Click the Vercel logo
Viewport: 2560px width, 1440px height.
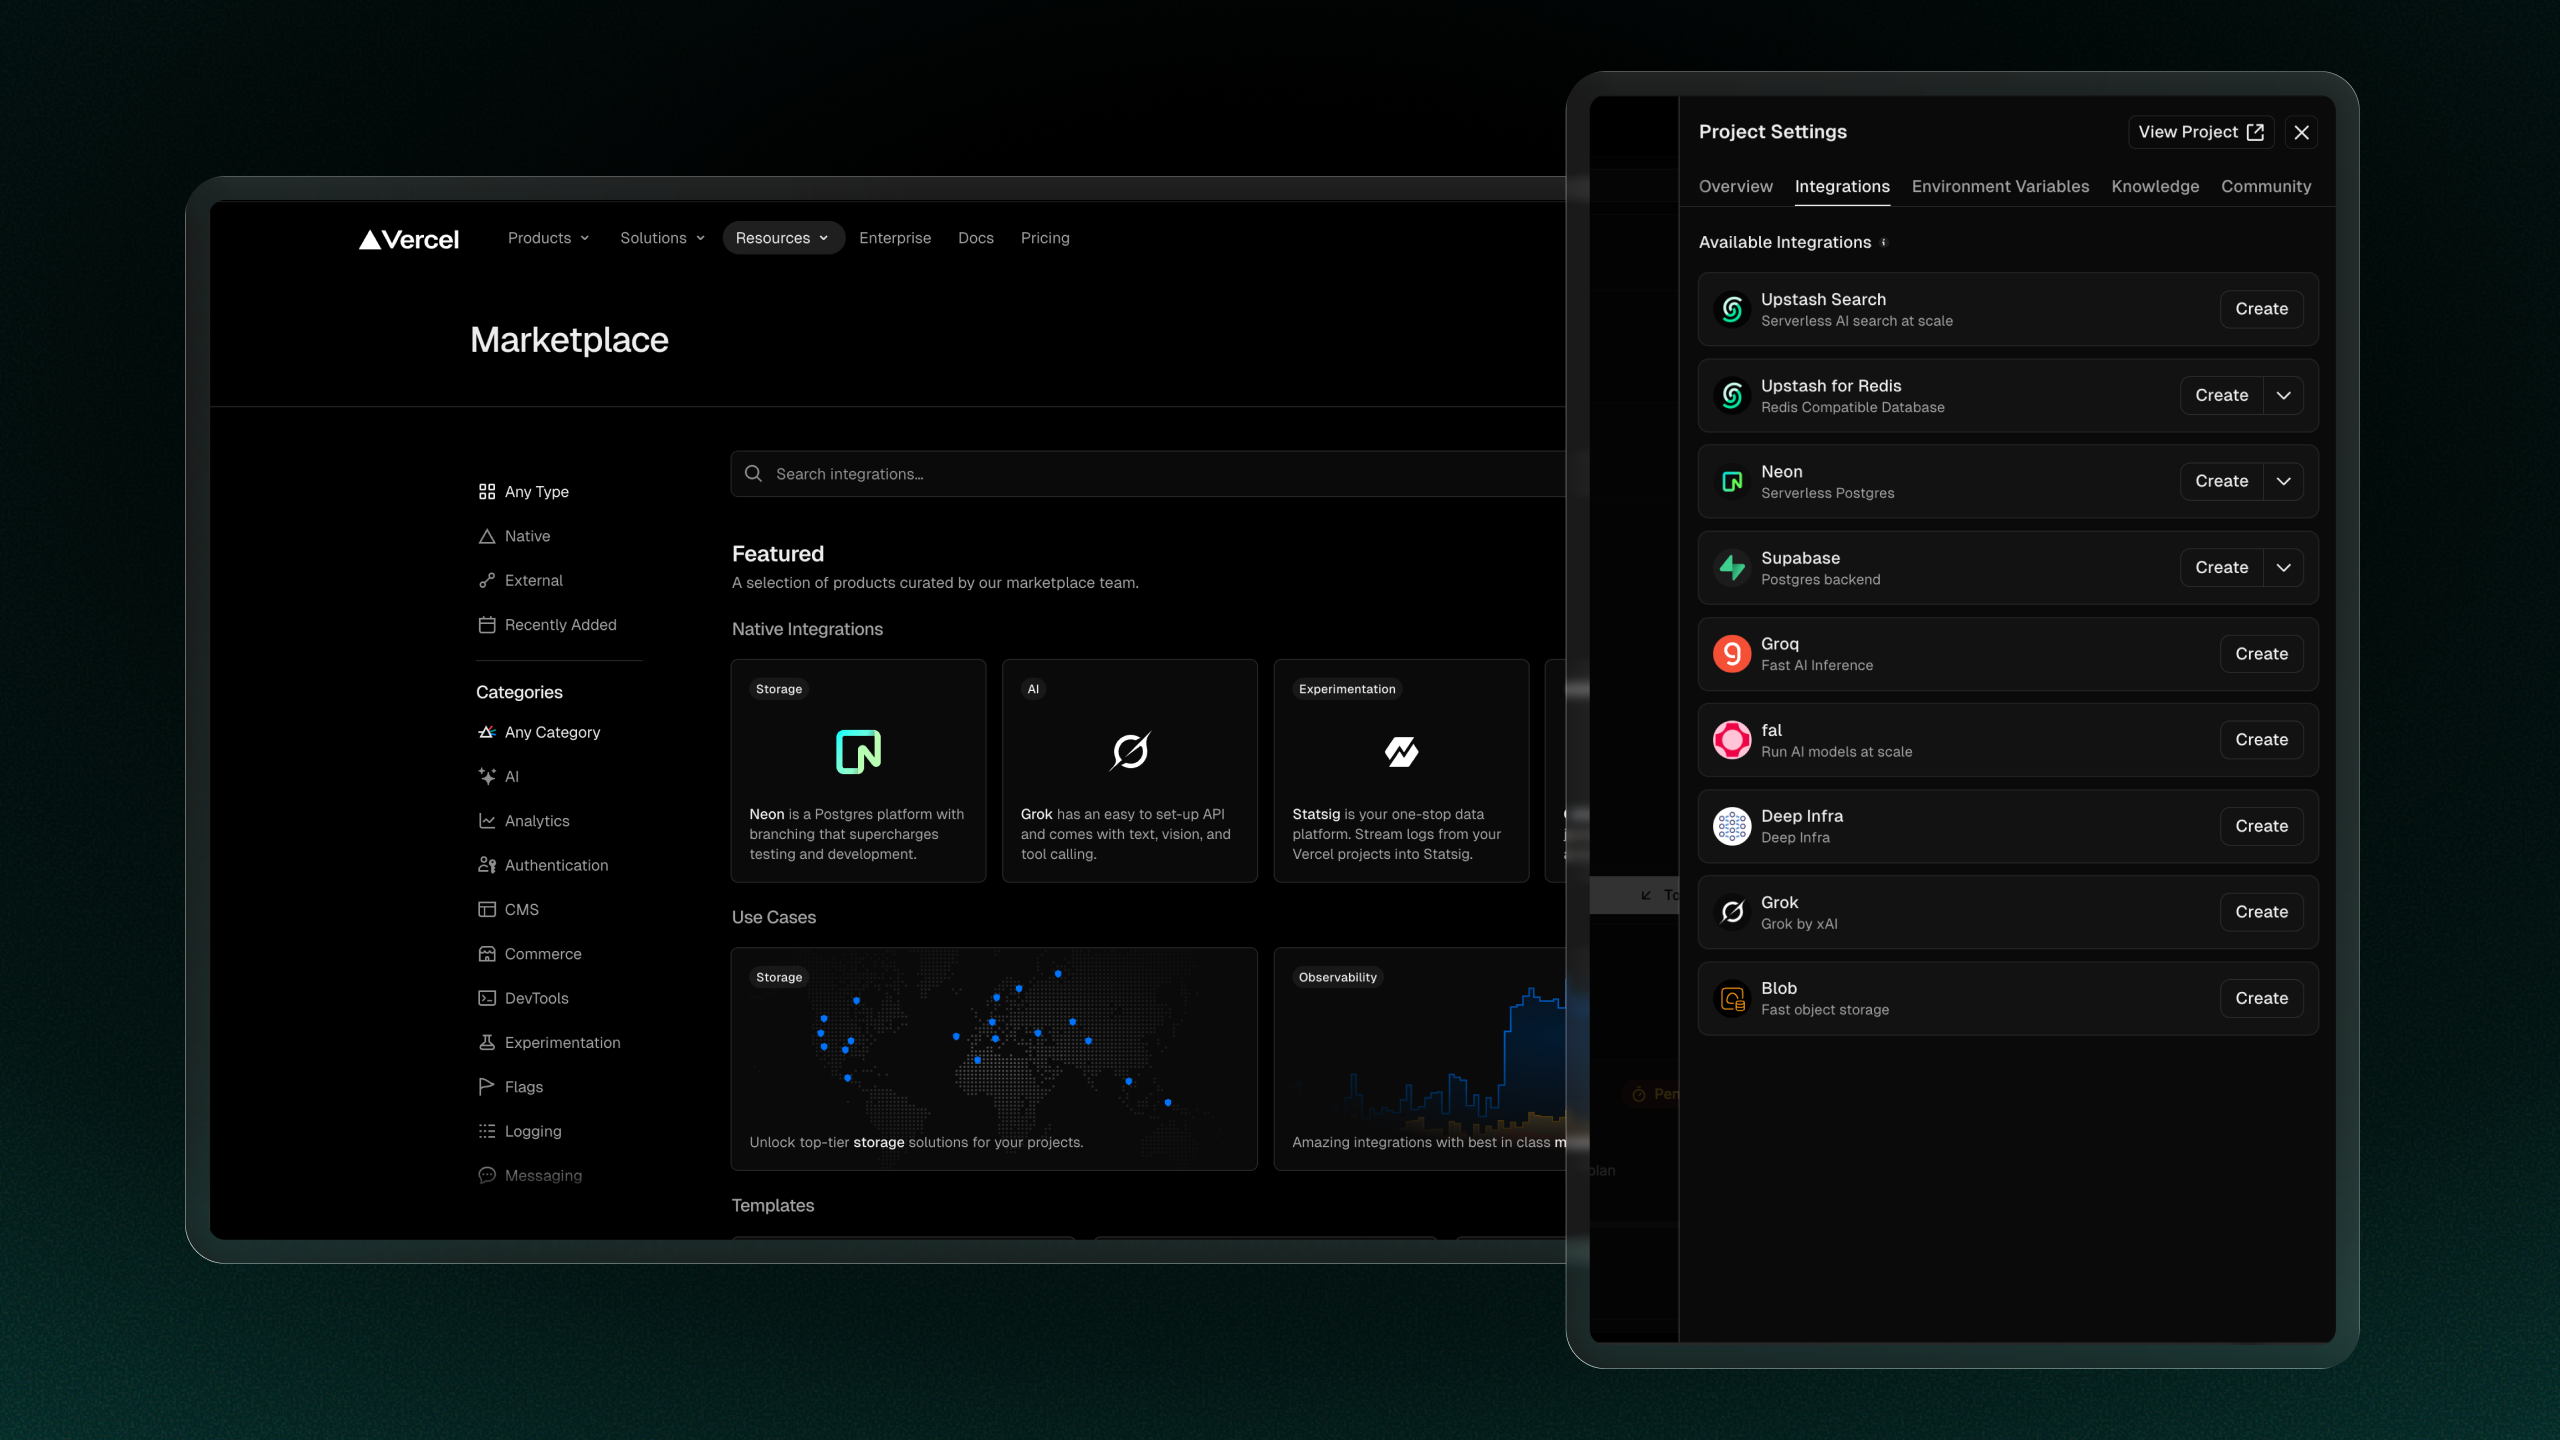click(x=409, y=239)
